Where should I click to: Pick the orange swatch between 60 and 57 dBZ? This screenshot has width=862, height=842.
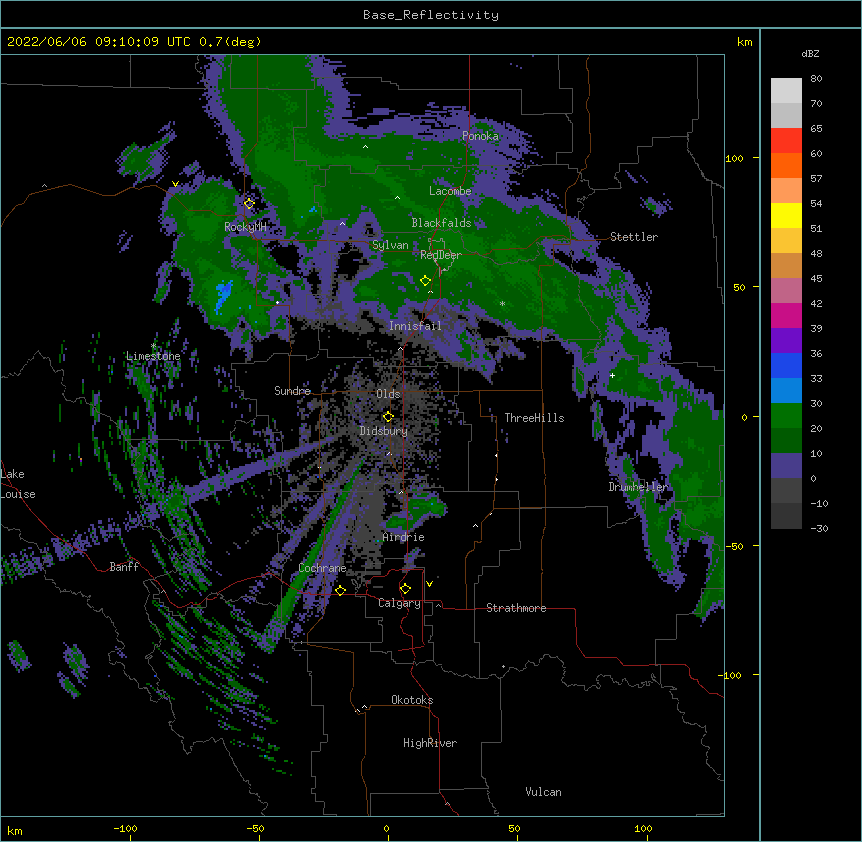(786, 165)
